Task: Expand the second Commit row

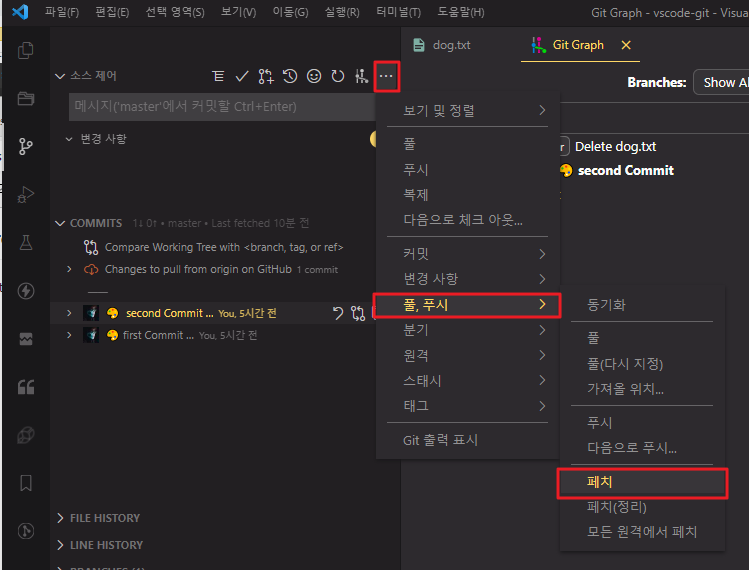Action: [x=69, y=313]
